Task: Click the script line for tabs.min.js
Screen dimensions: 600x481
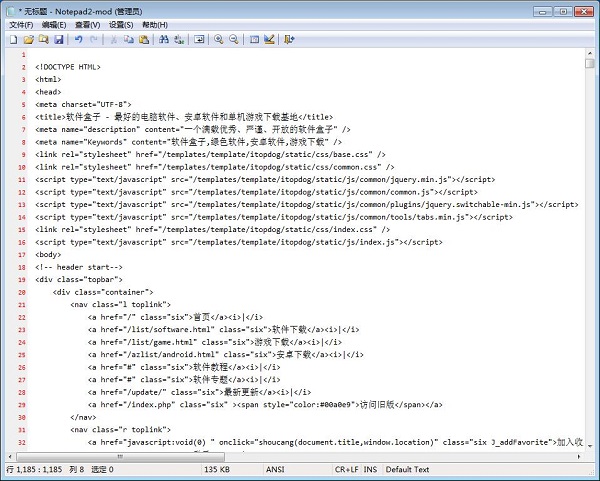Action: pyautogui.click(x=274, y=217)
